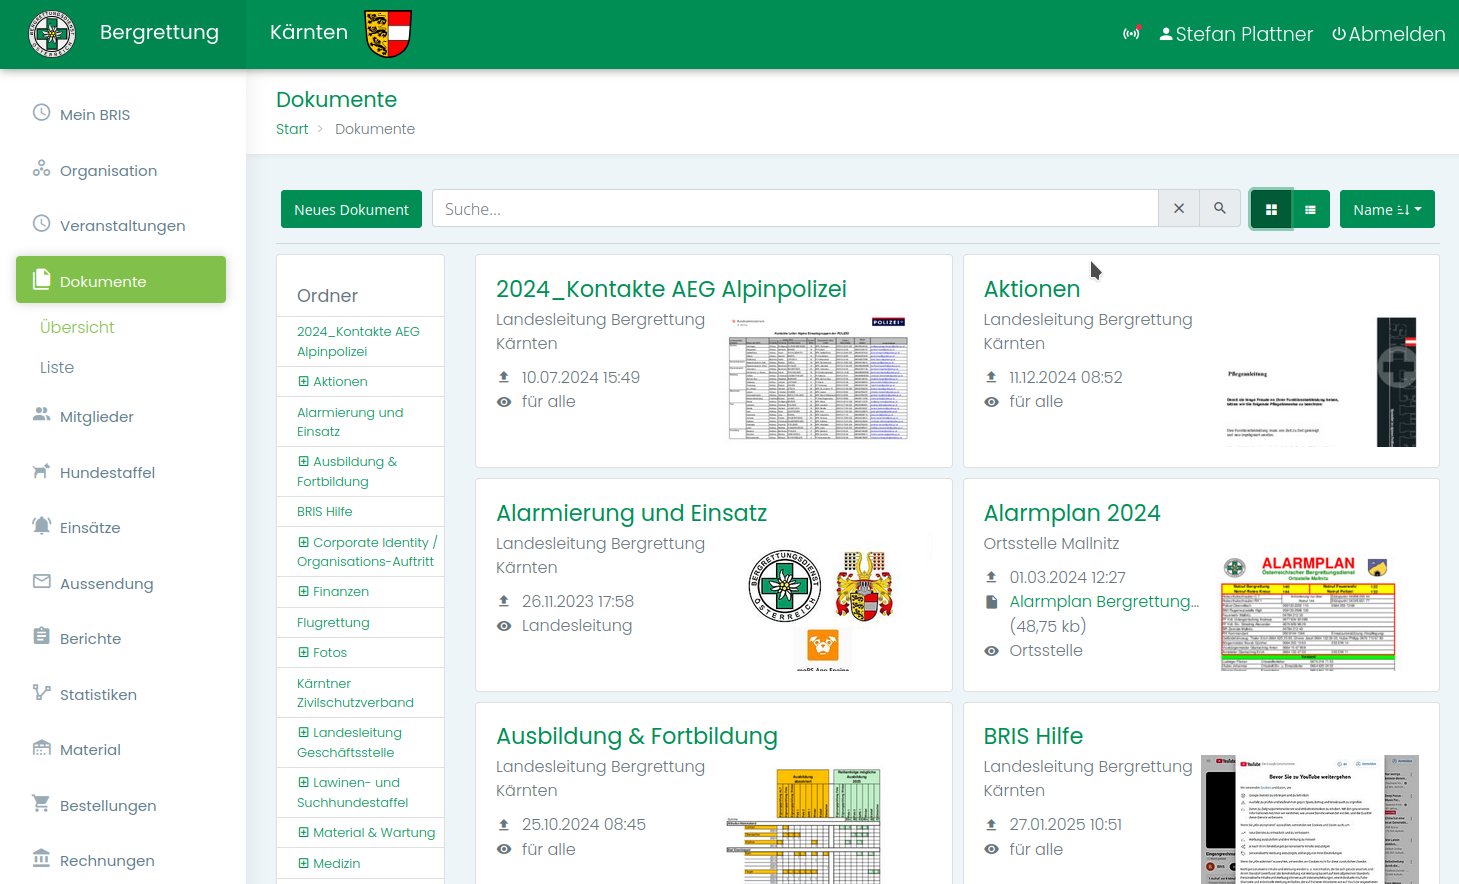Click the broadcast signal status icon

click(1131, 34)
